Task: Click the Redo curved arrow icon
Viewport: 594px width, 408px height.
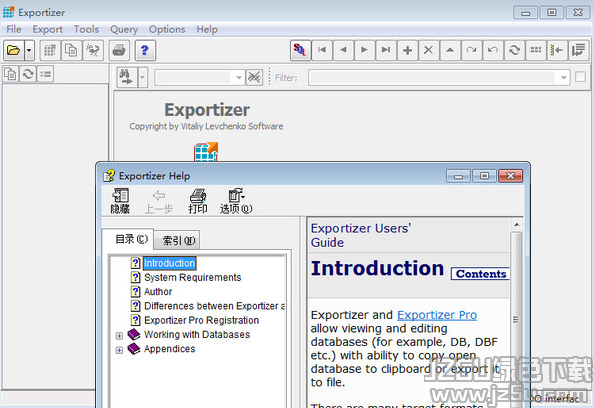Action: 472,50
